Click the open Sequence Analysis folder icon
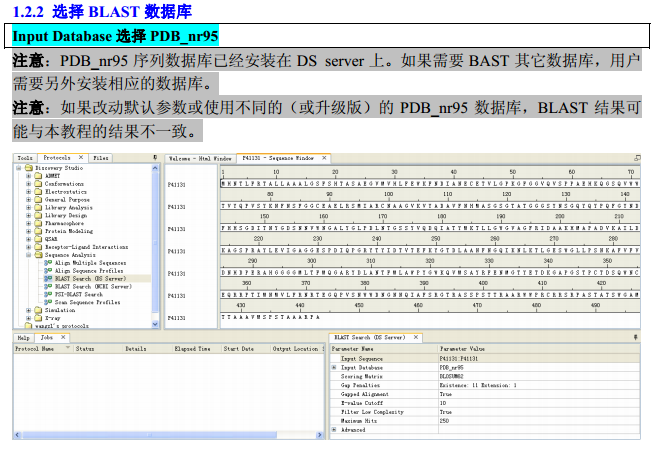 click(x=39, y=255)
